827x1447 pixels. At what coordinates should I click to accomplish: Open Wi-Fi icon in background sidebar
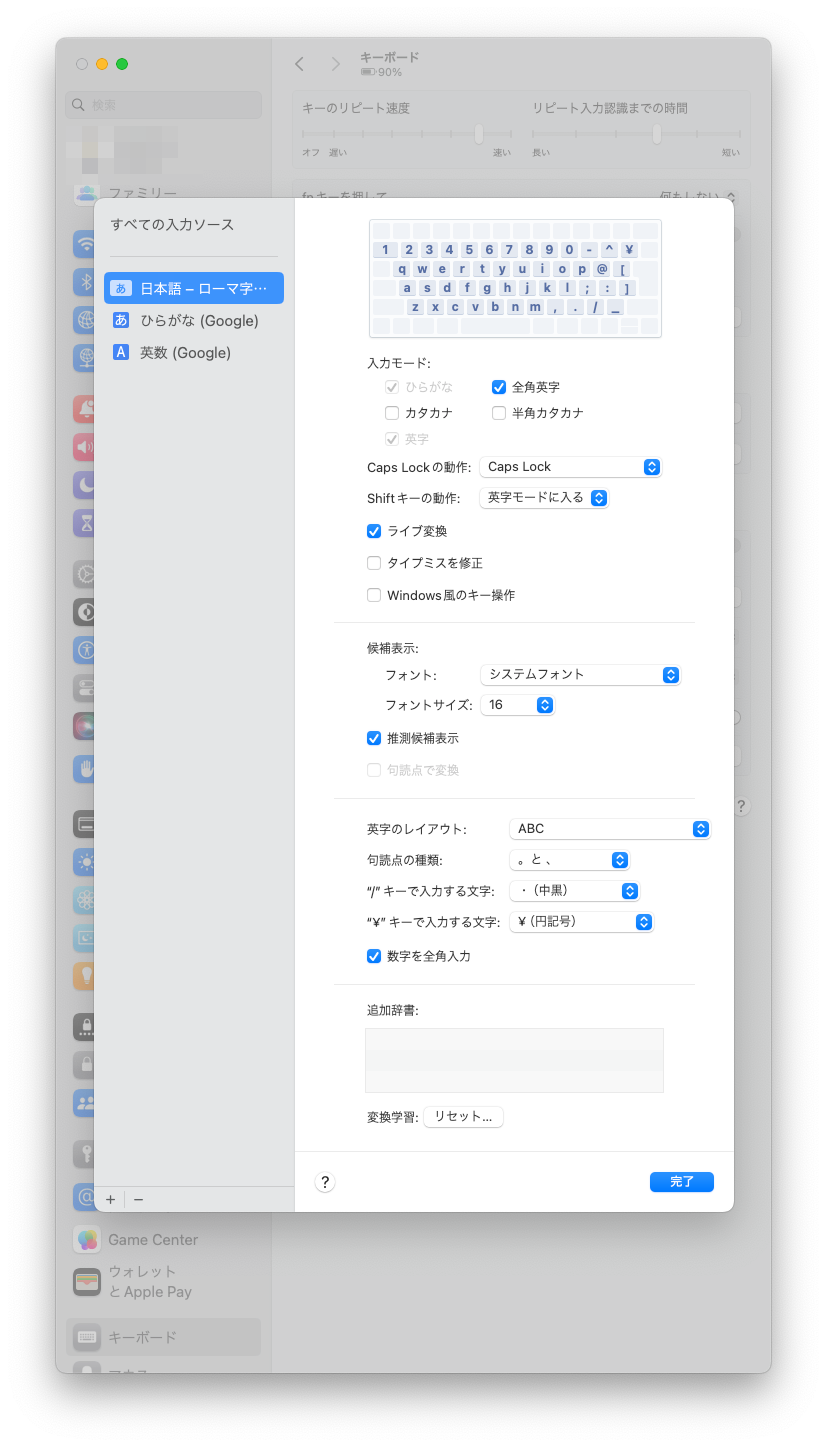(86, 243)
